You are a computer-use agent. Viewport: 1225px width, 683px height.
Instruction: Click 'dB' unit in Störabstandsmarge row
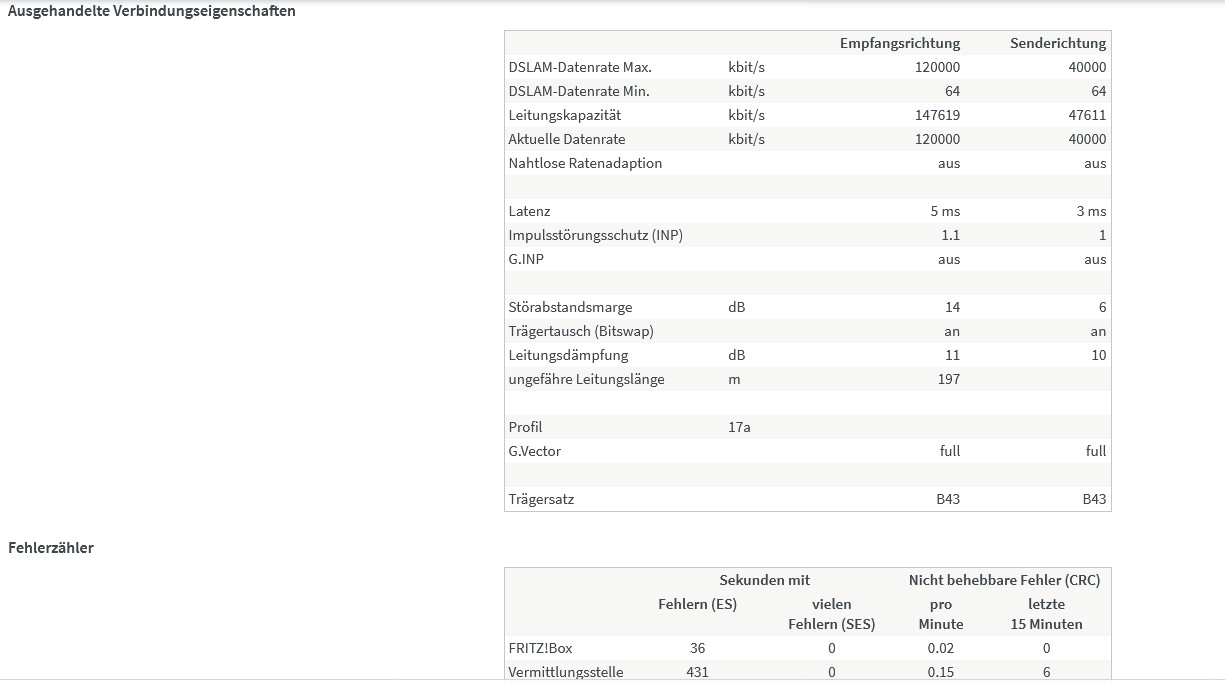pos(736,307)
